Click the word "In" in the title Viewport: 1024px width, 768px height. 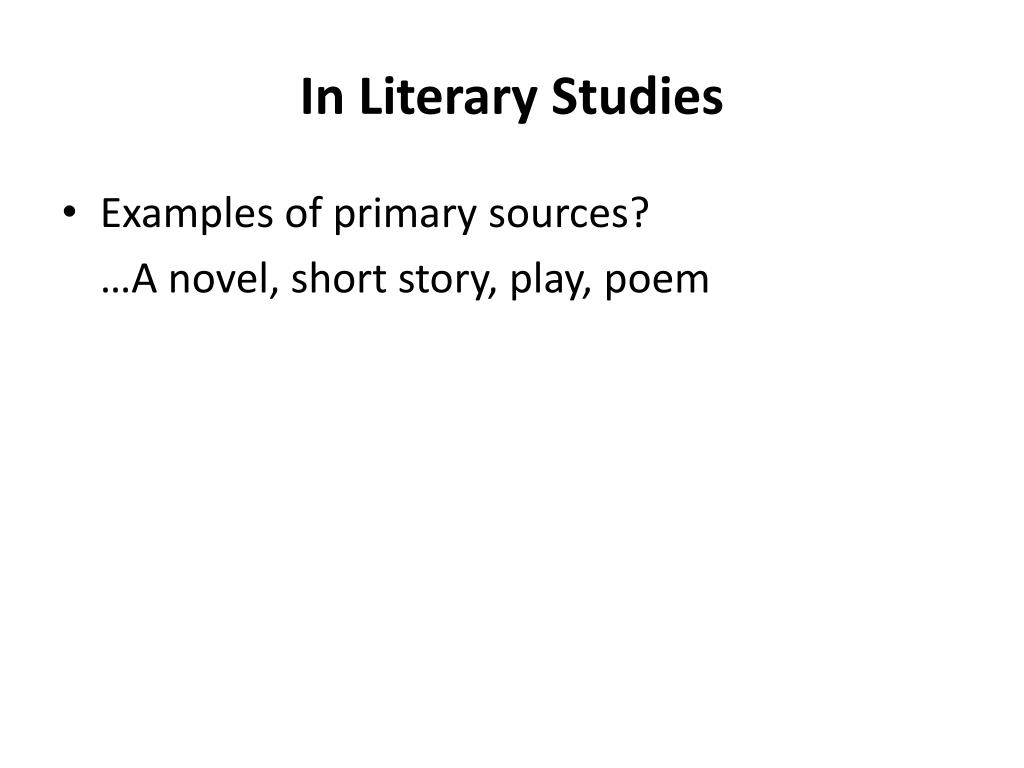[322, 96]
